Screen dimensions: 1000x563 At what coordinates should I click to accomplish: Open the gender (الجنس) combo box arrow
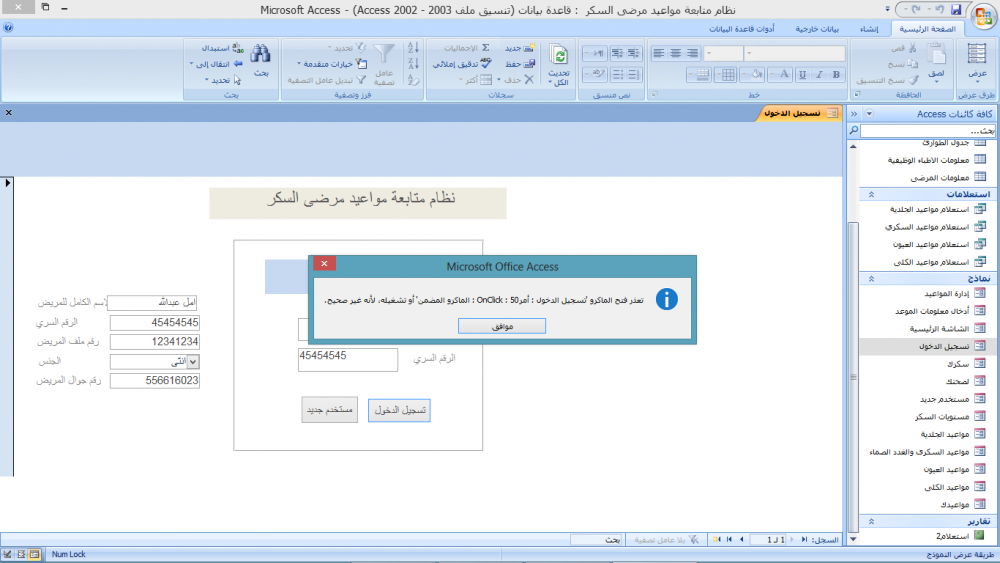click(193, 362)
